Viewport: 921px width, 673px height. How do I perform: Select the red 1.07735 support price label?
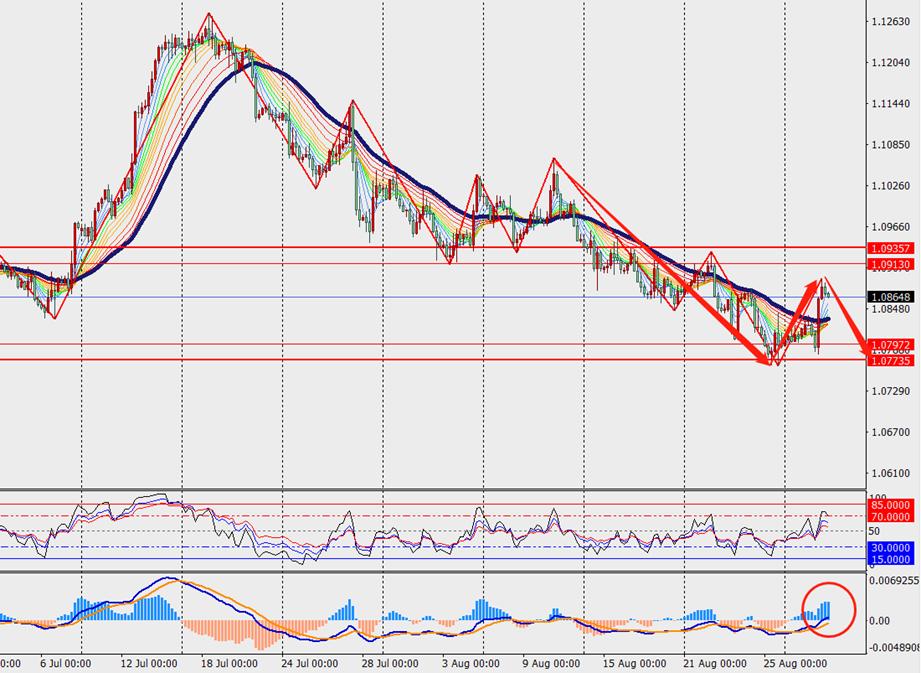coord(890,360)
